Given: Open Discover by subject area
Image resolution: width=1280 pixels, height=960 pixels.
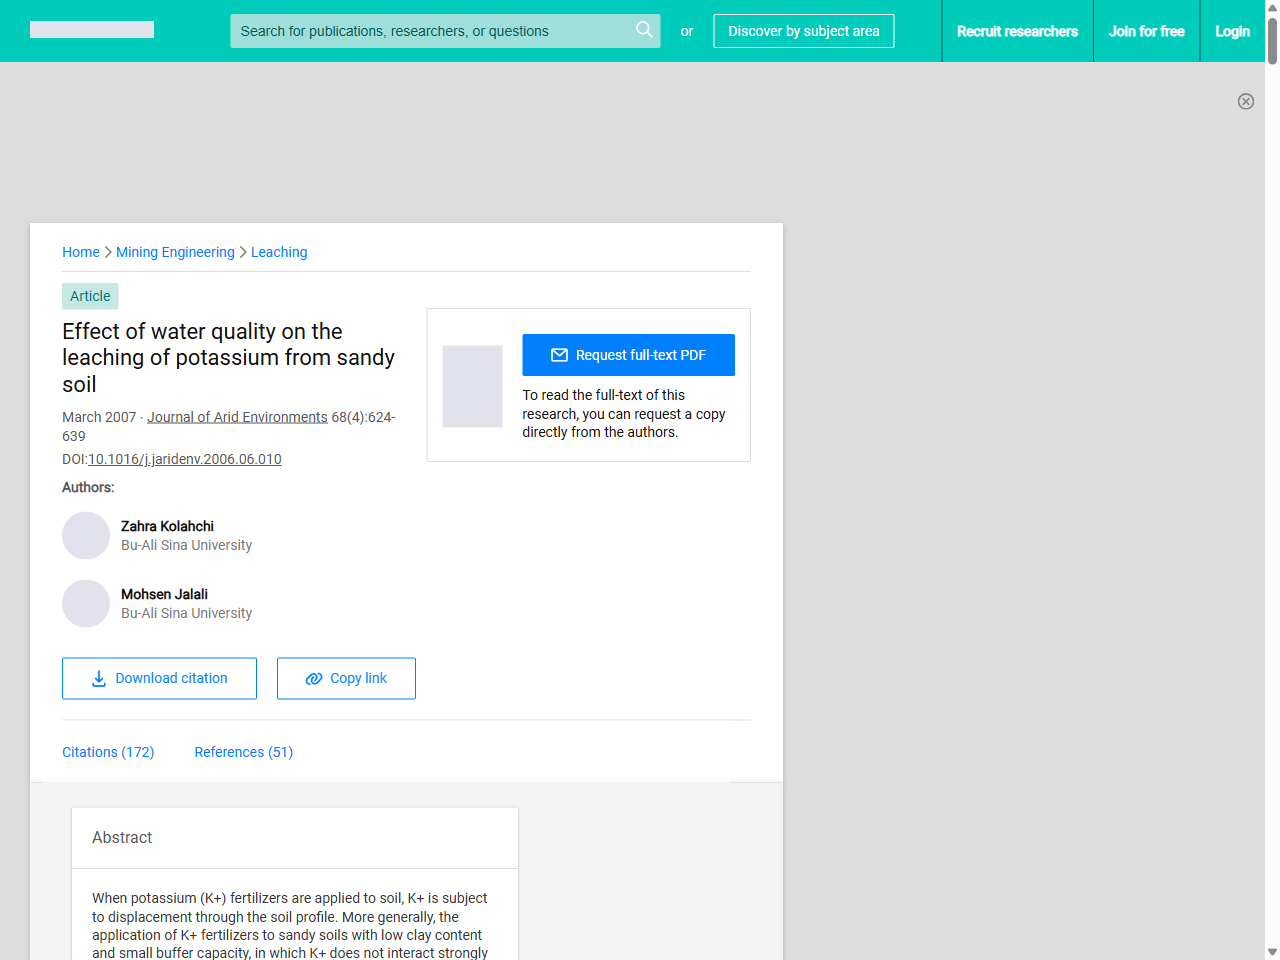Looking at the screenshot, I should (x=803, y=31).
